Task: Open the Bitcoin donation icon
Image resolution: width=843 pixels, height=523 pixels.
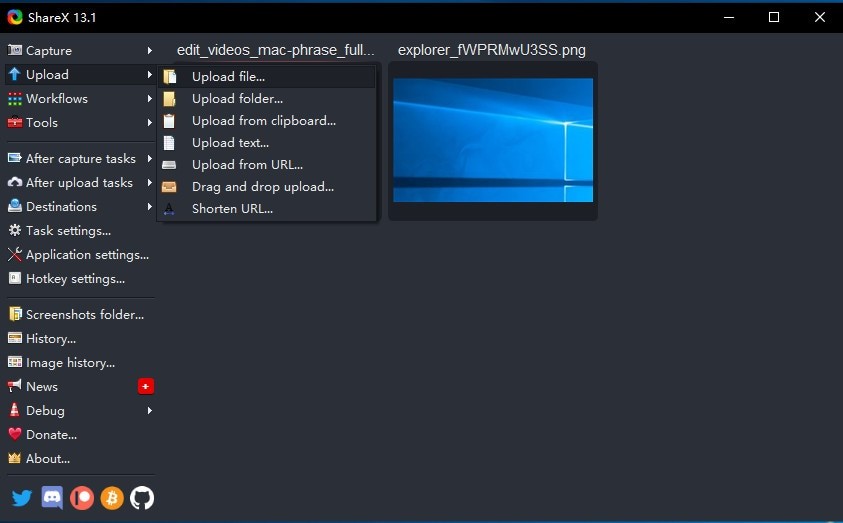Action: click(112, 498)
